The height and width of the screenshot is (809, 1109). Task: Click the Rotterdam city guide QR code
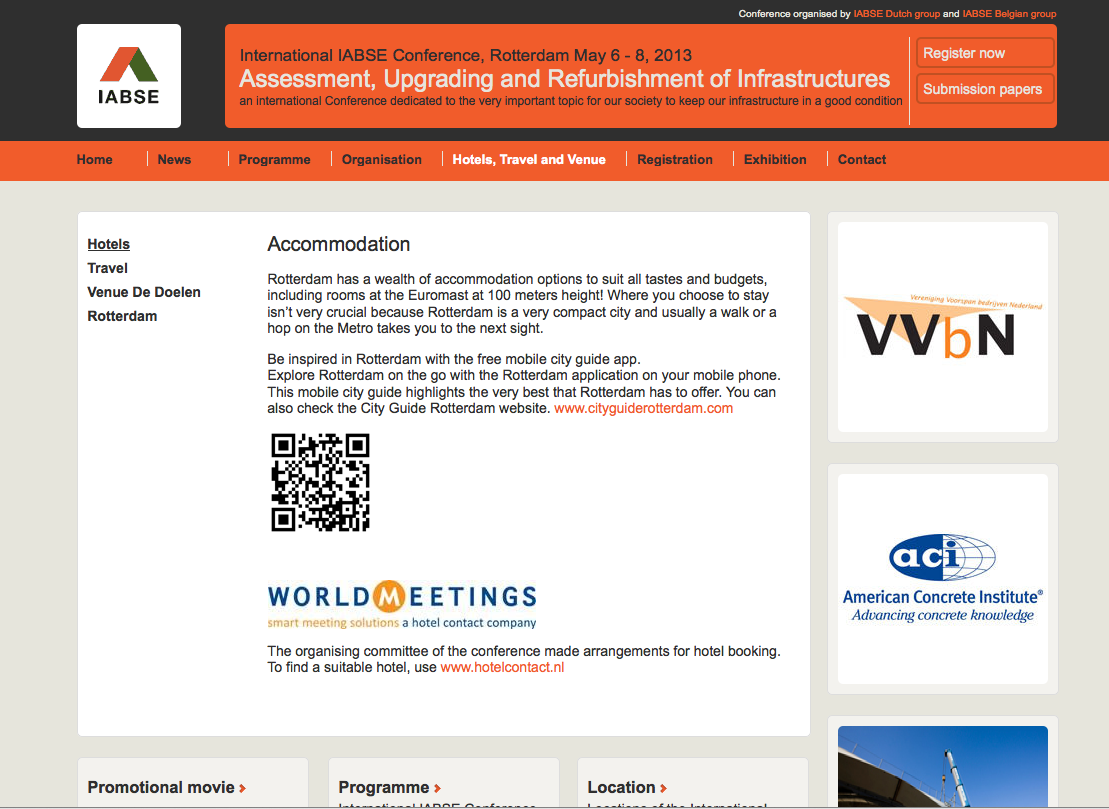pos(320,482)
